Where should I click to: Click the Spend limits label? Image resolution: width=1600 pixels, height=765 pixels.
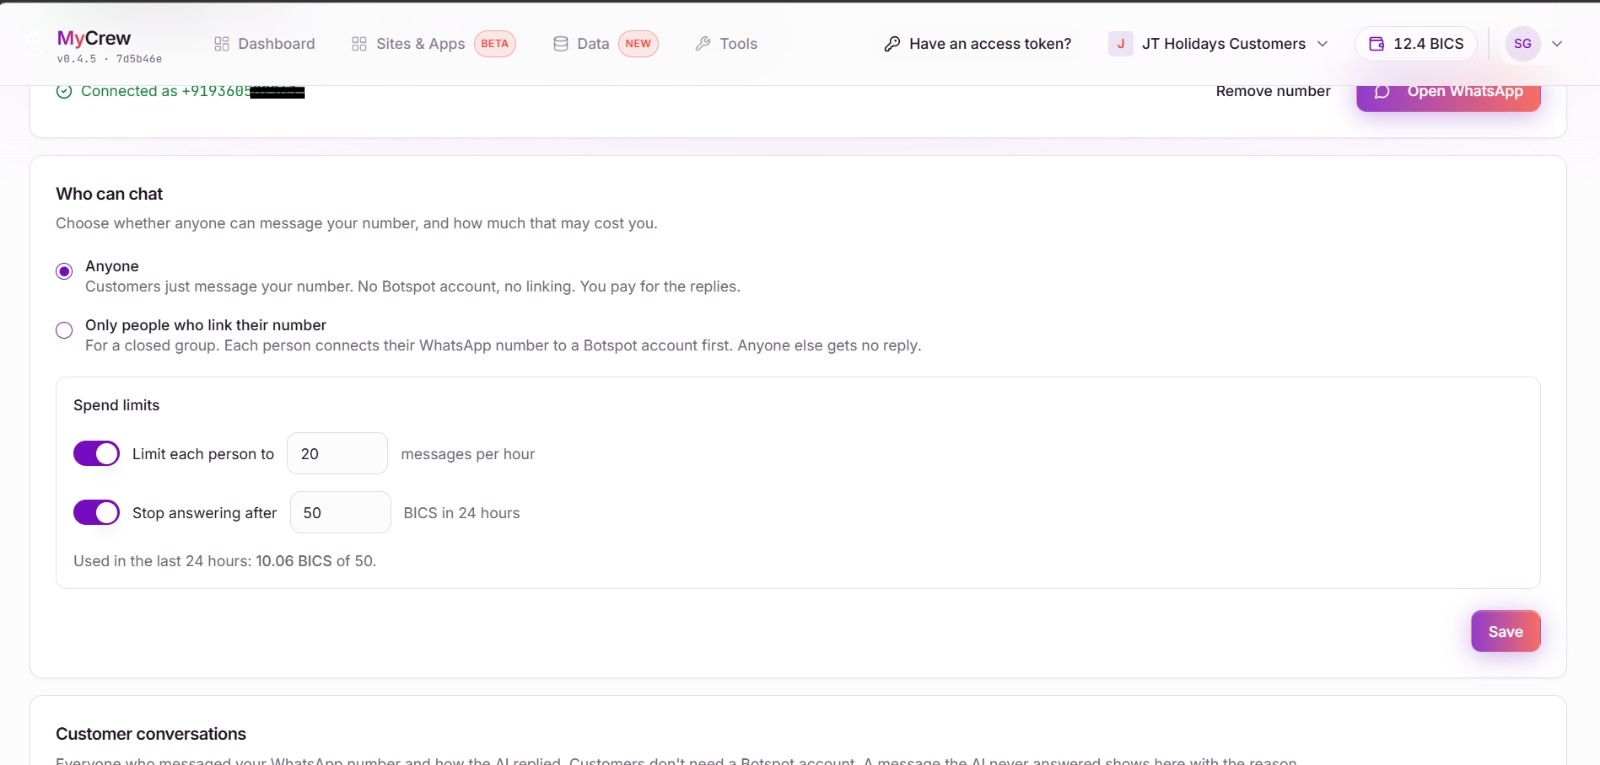[116, 405]
